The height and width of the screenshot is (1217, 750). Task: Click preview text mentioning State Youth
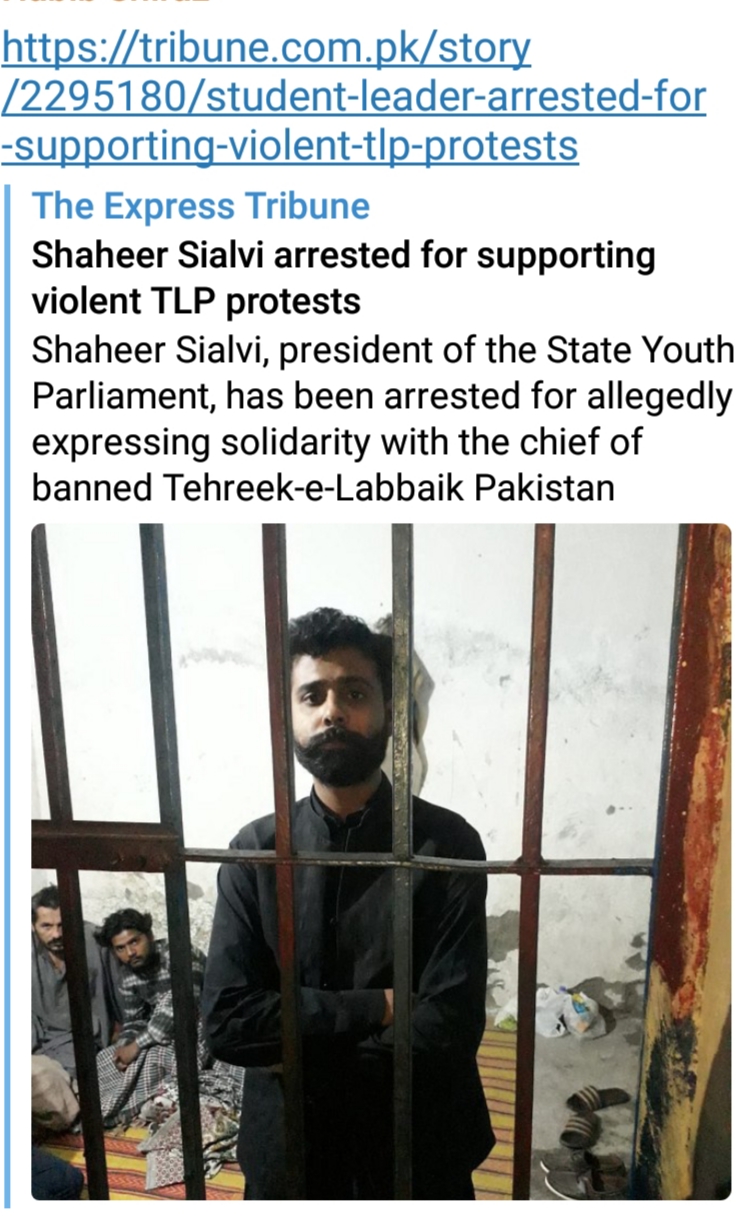pos(383,351)
